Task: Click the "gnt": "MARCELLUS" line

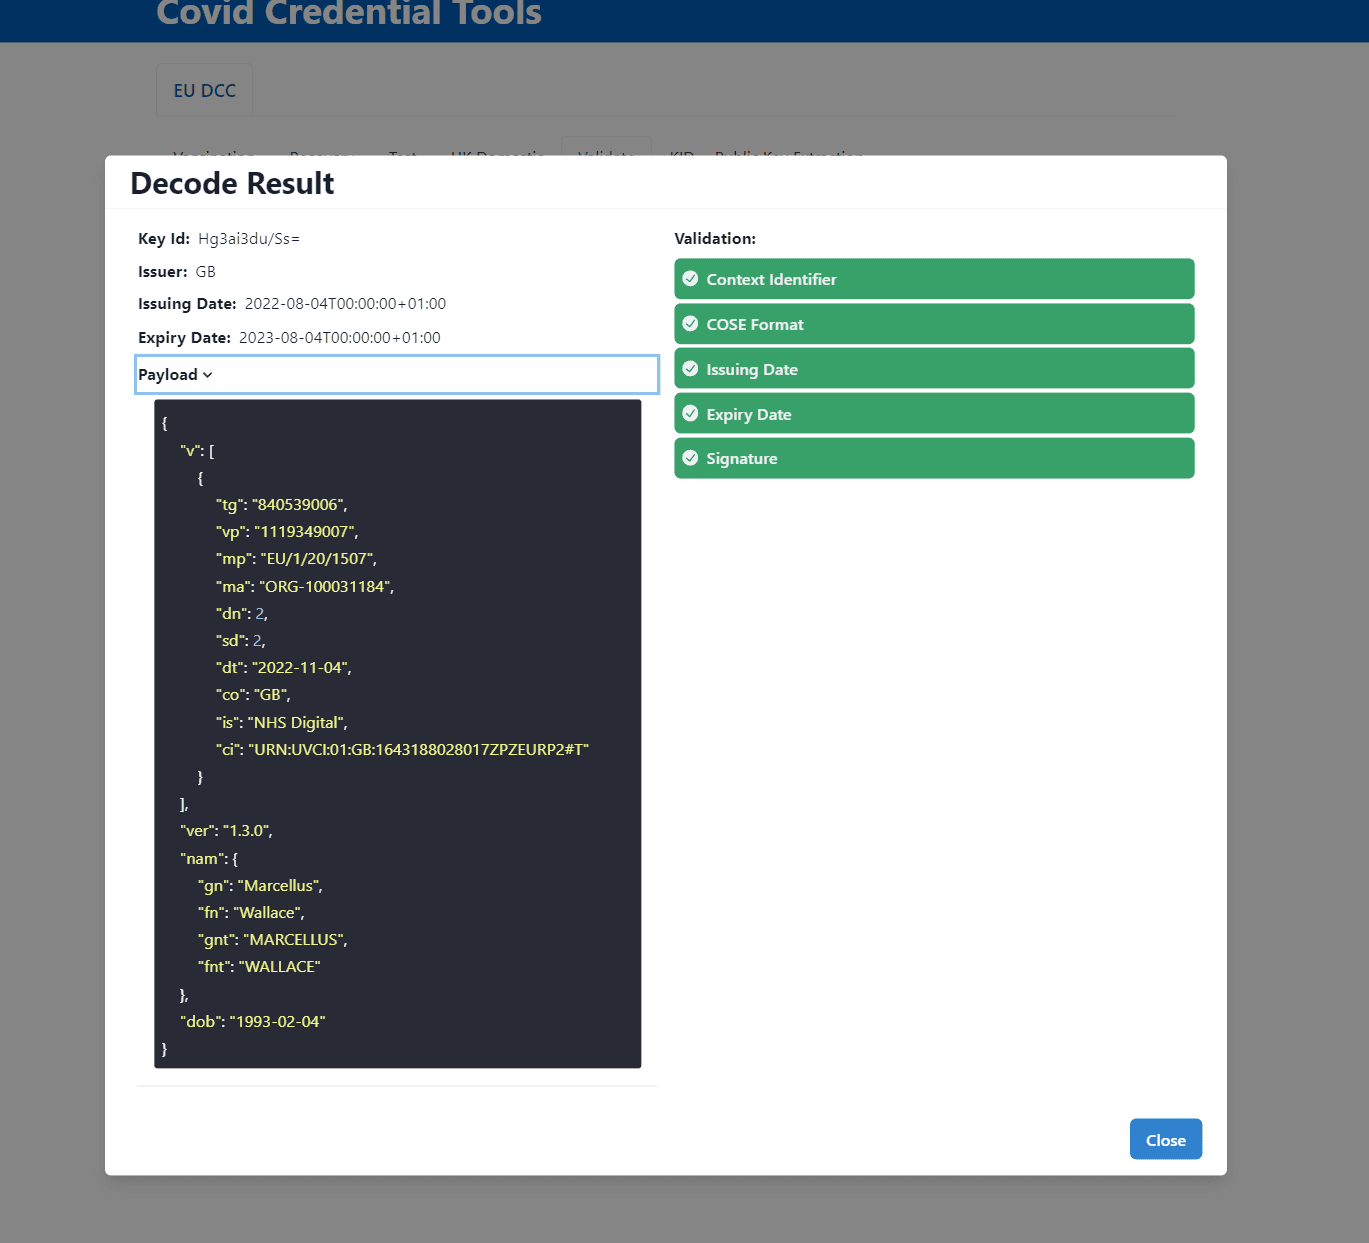Action: pyautogui.click(x=273, y=940)
